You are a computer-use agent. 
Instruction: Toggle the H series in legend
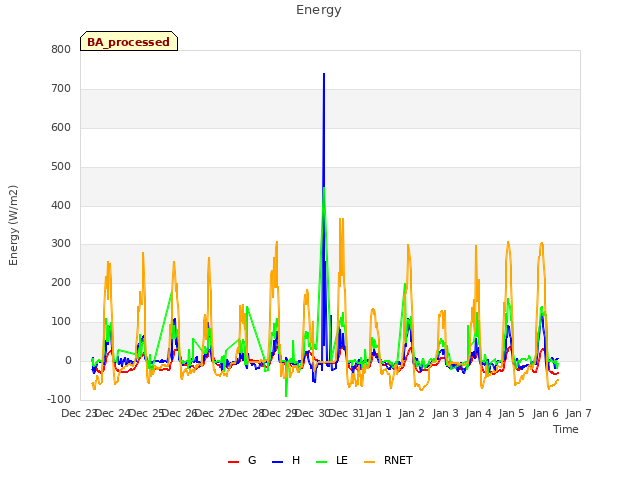(x=286, y=460)
